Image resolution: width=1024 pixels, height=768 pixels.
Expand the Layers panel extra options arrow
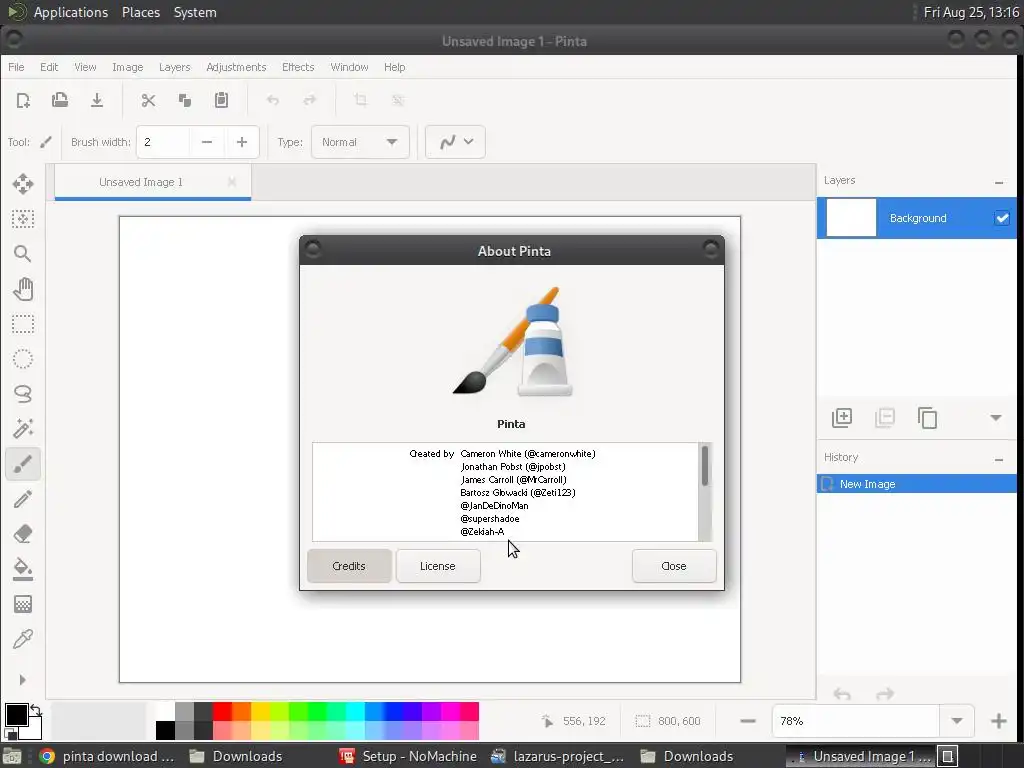tap(996, 418)
